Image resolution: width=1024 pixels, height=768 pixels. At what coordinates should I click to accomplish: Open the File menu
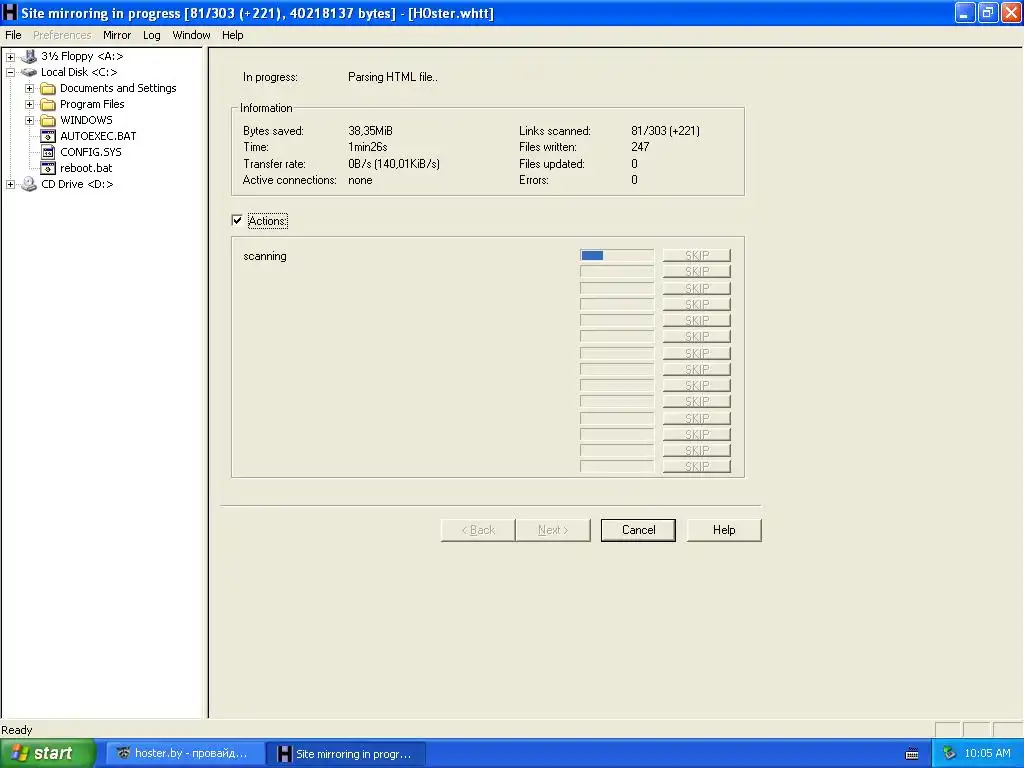(x=13, y=35)
